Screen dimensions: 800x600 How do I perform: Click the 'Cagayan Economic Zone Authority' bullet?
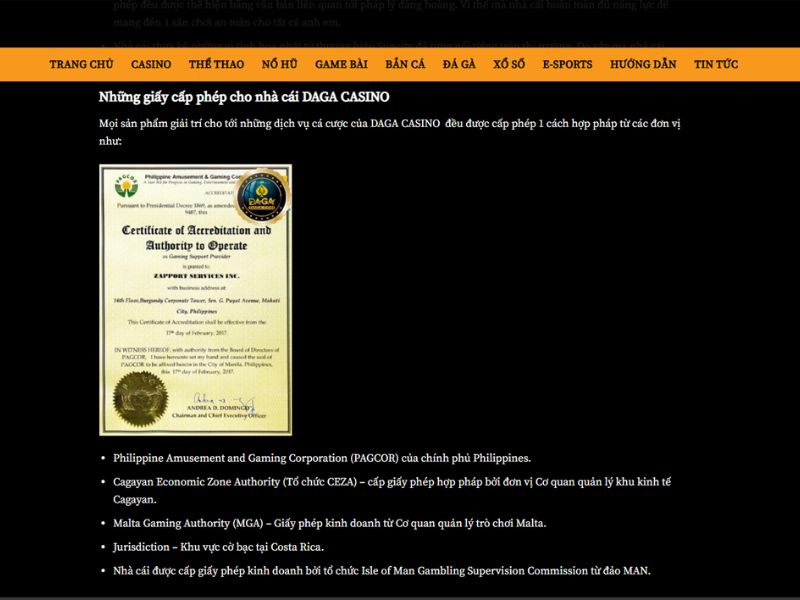point(392,490)
